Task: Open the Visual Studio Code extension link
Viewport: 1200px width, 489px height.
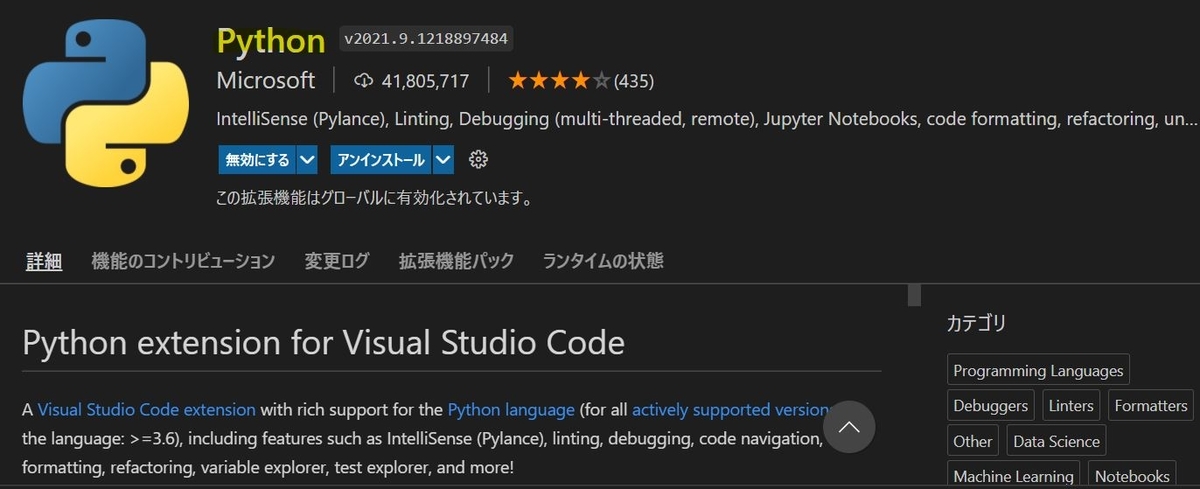Action: click(x=146, y=409)
